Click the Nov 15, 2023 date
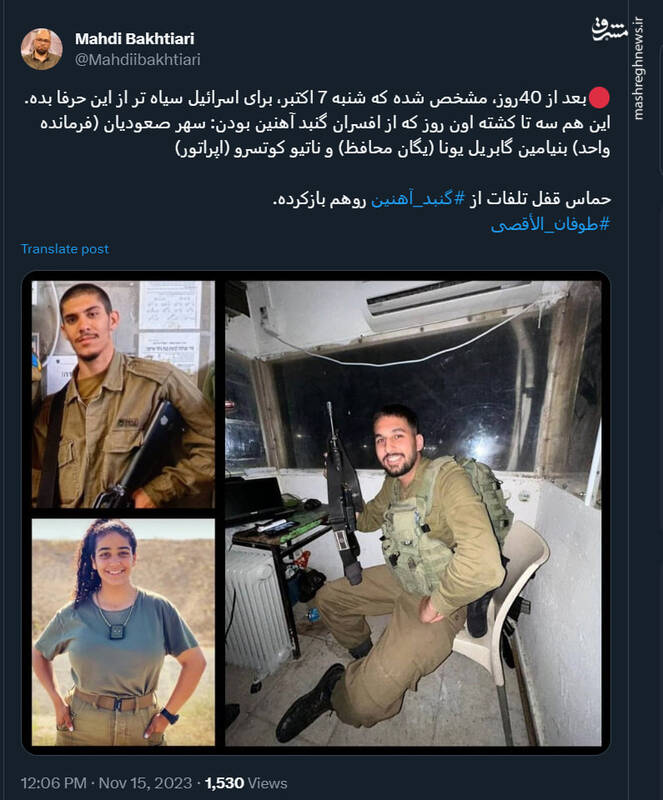Viewport: 663px width, 800px height. 145,783
